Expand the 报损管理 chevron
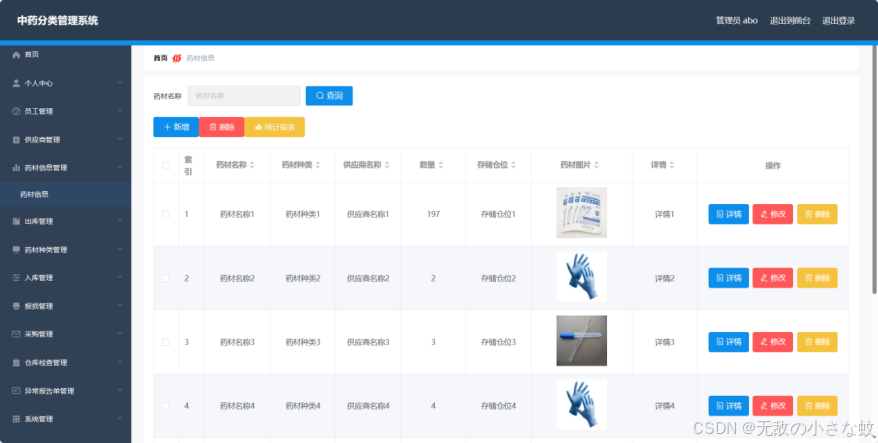The width and height of the screenshot is (878, 443). pos(120,306)
